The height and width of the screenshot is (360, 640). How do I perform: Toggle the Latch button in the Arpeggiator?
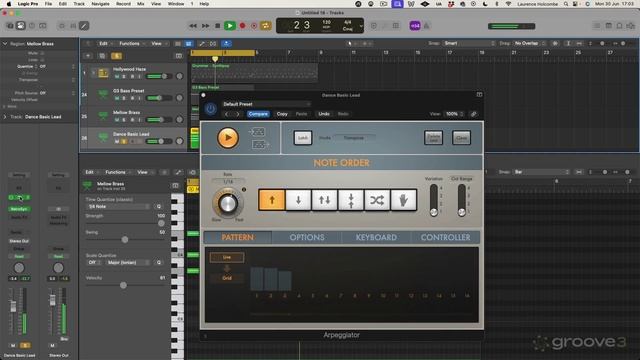coord(303,138)
